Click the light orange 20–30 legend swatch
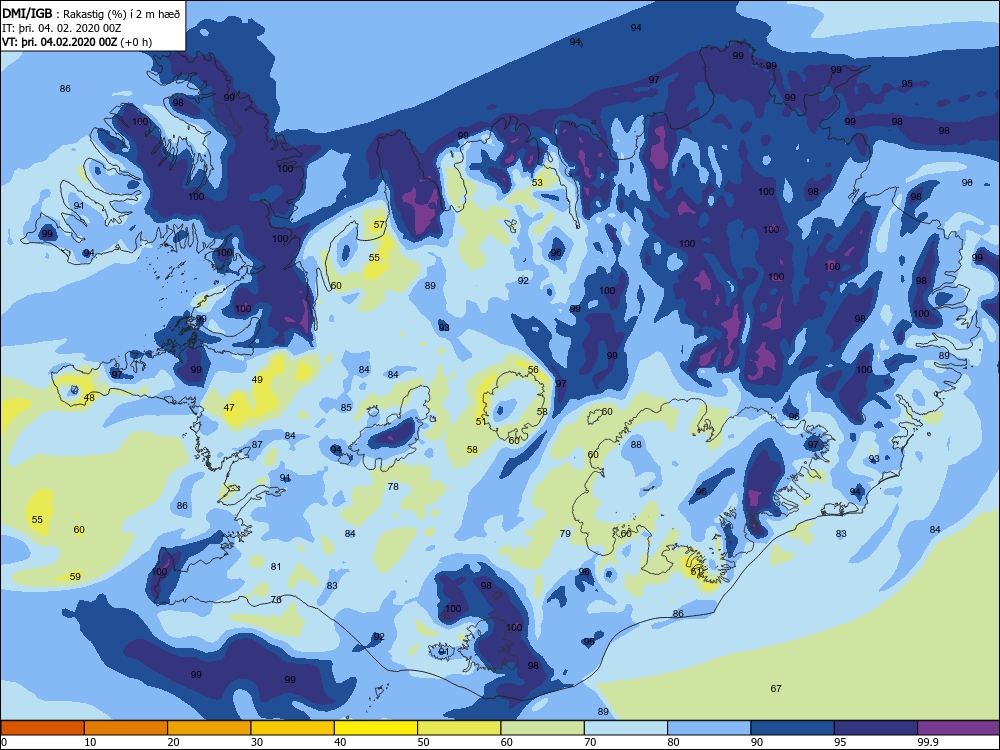The height and width of the screenshot is (750, 1000). pos(209,728)
